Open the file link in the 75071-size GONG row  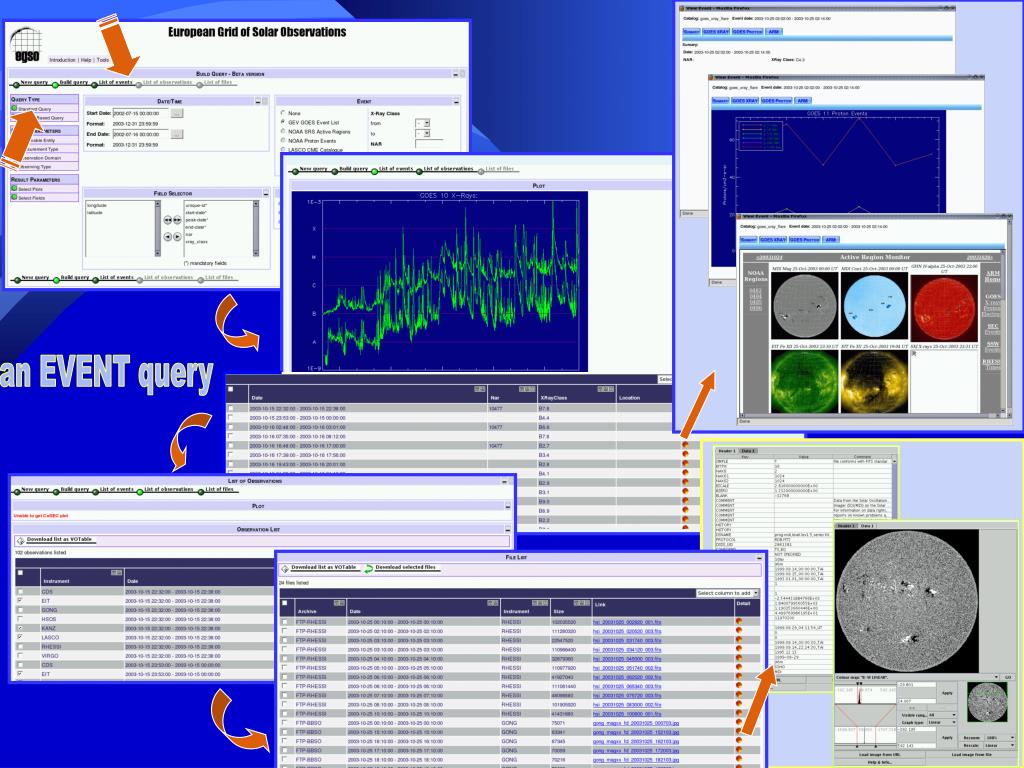click(x=636, y=723)
